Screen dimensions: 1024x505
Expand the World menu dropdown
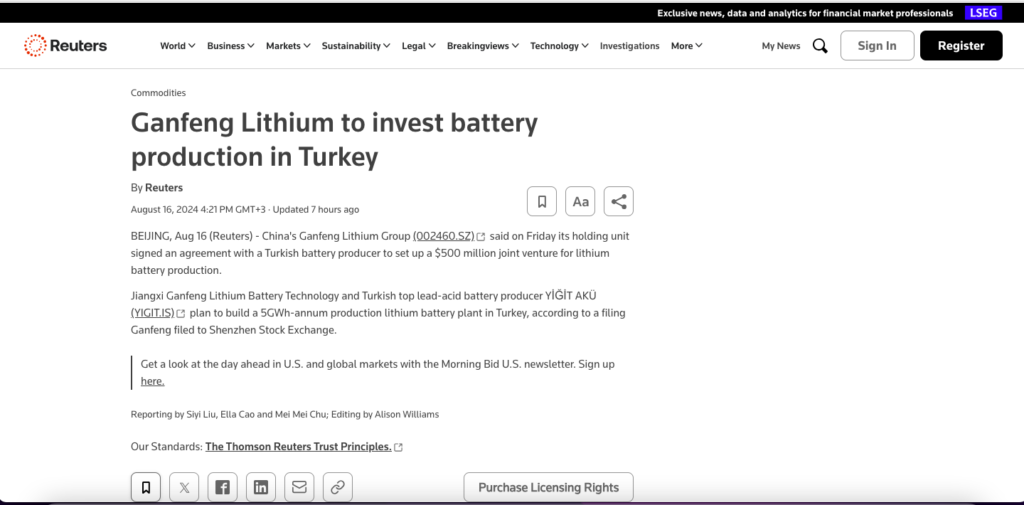[178, 46]
